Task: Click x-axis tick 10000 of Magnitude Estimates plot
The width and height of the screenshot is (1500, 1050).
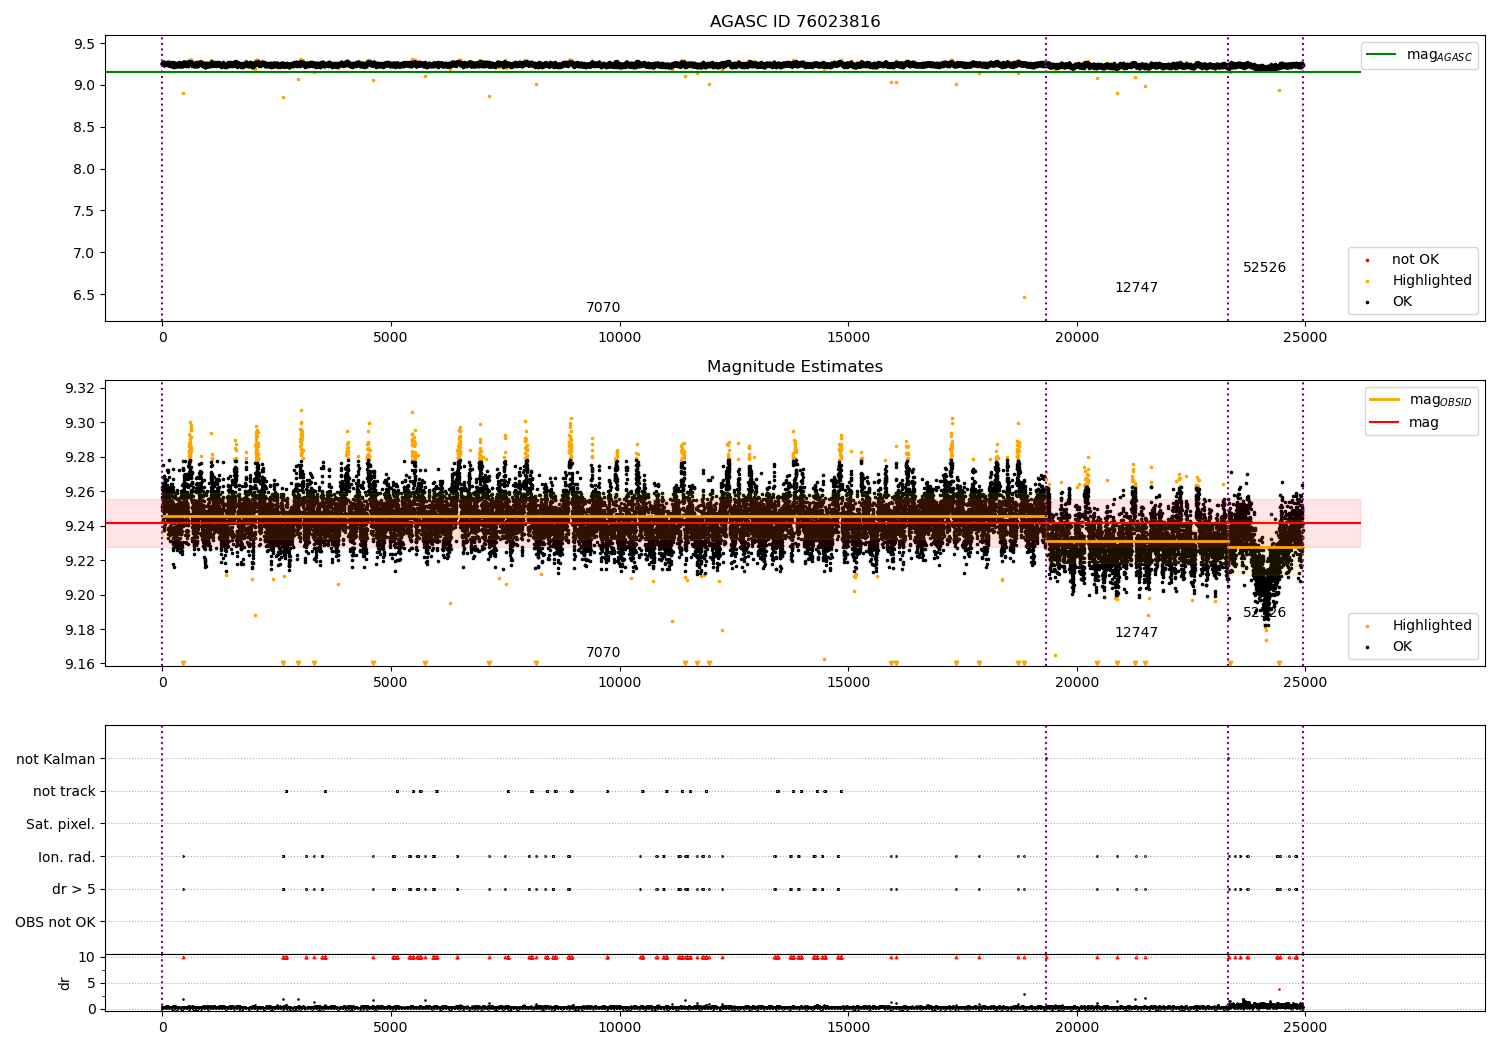Action: (x=619, y=683)
